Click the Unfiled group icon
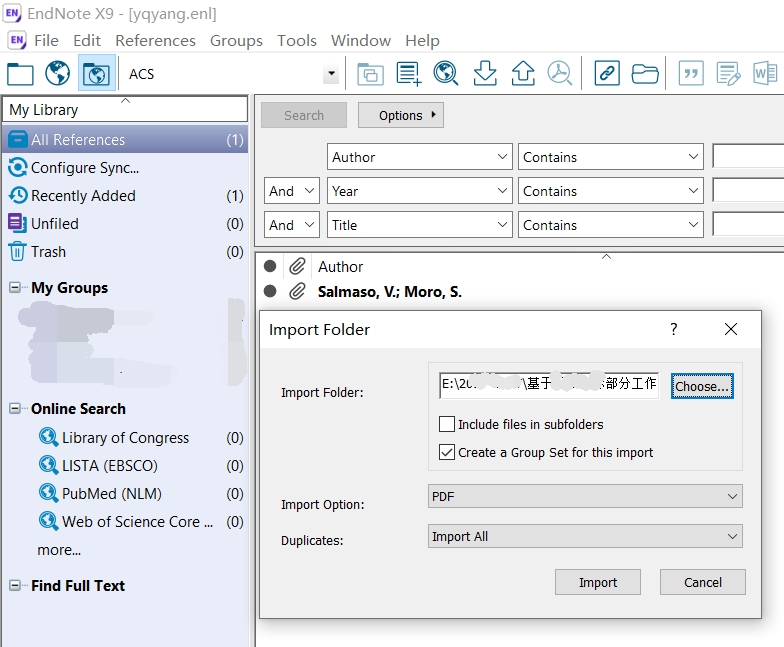Viewport: 784px width, 647px height. tap(18, 223)
